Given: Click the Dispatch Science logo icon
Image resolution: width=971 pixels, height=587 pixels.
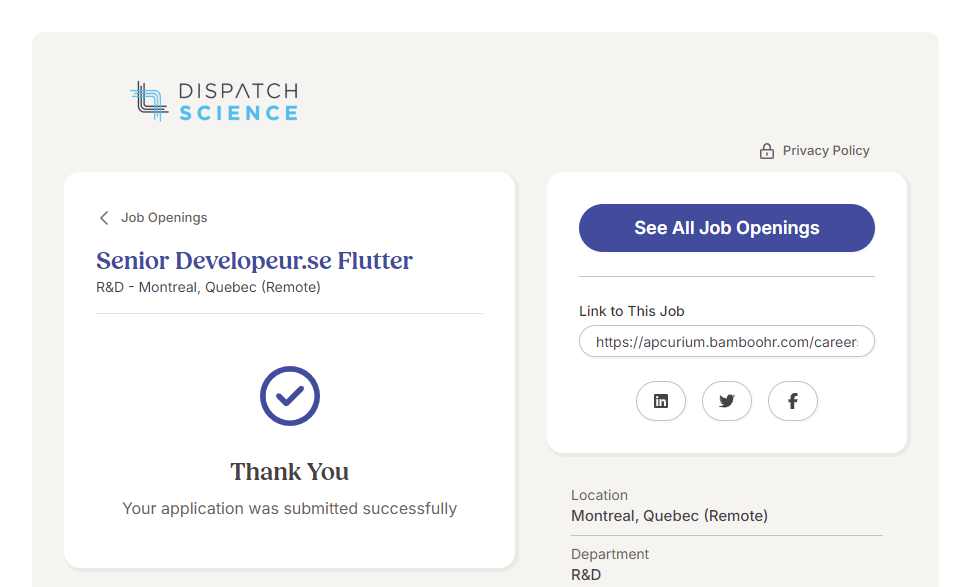Looking at the screenshot, I should coord(148,101).
